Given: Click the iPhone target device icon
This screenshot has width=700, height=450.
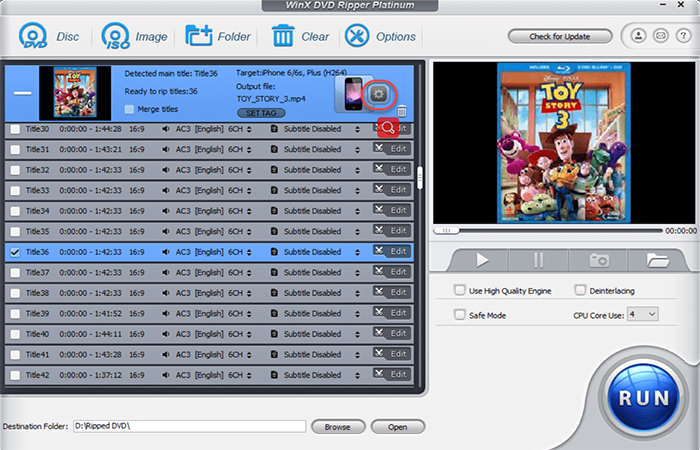Looking at the screenshot, I should pyautogui.click(x=353, y=94).
